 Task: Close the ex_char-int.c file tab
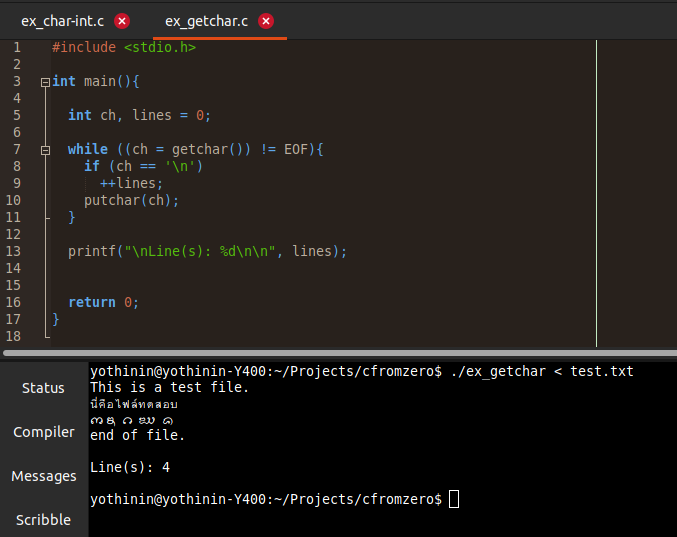(x=122, y=21)
